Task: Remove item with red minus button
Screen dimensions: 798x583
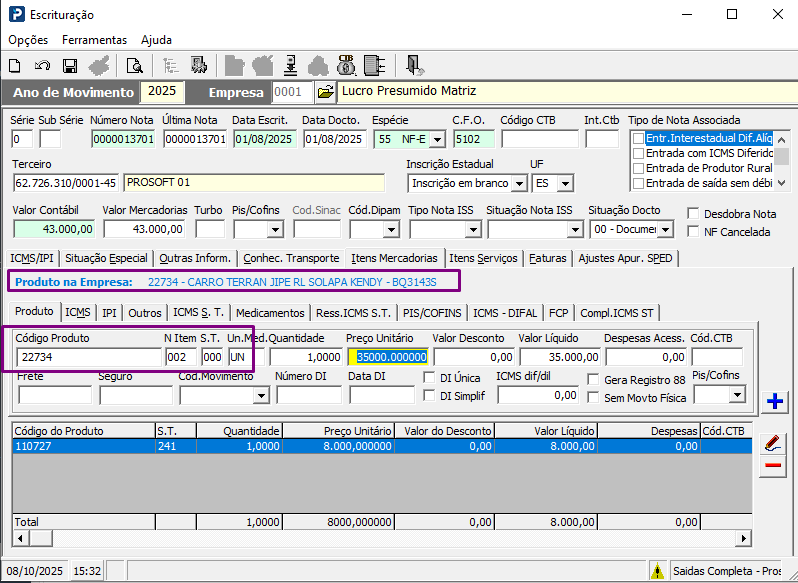Action: click(x=772, y=466)
